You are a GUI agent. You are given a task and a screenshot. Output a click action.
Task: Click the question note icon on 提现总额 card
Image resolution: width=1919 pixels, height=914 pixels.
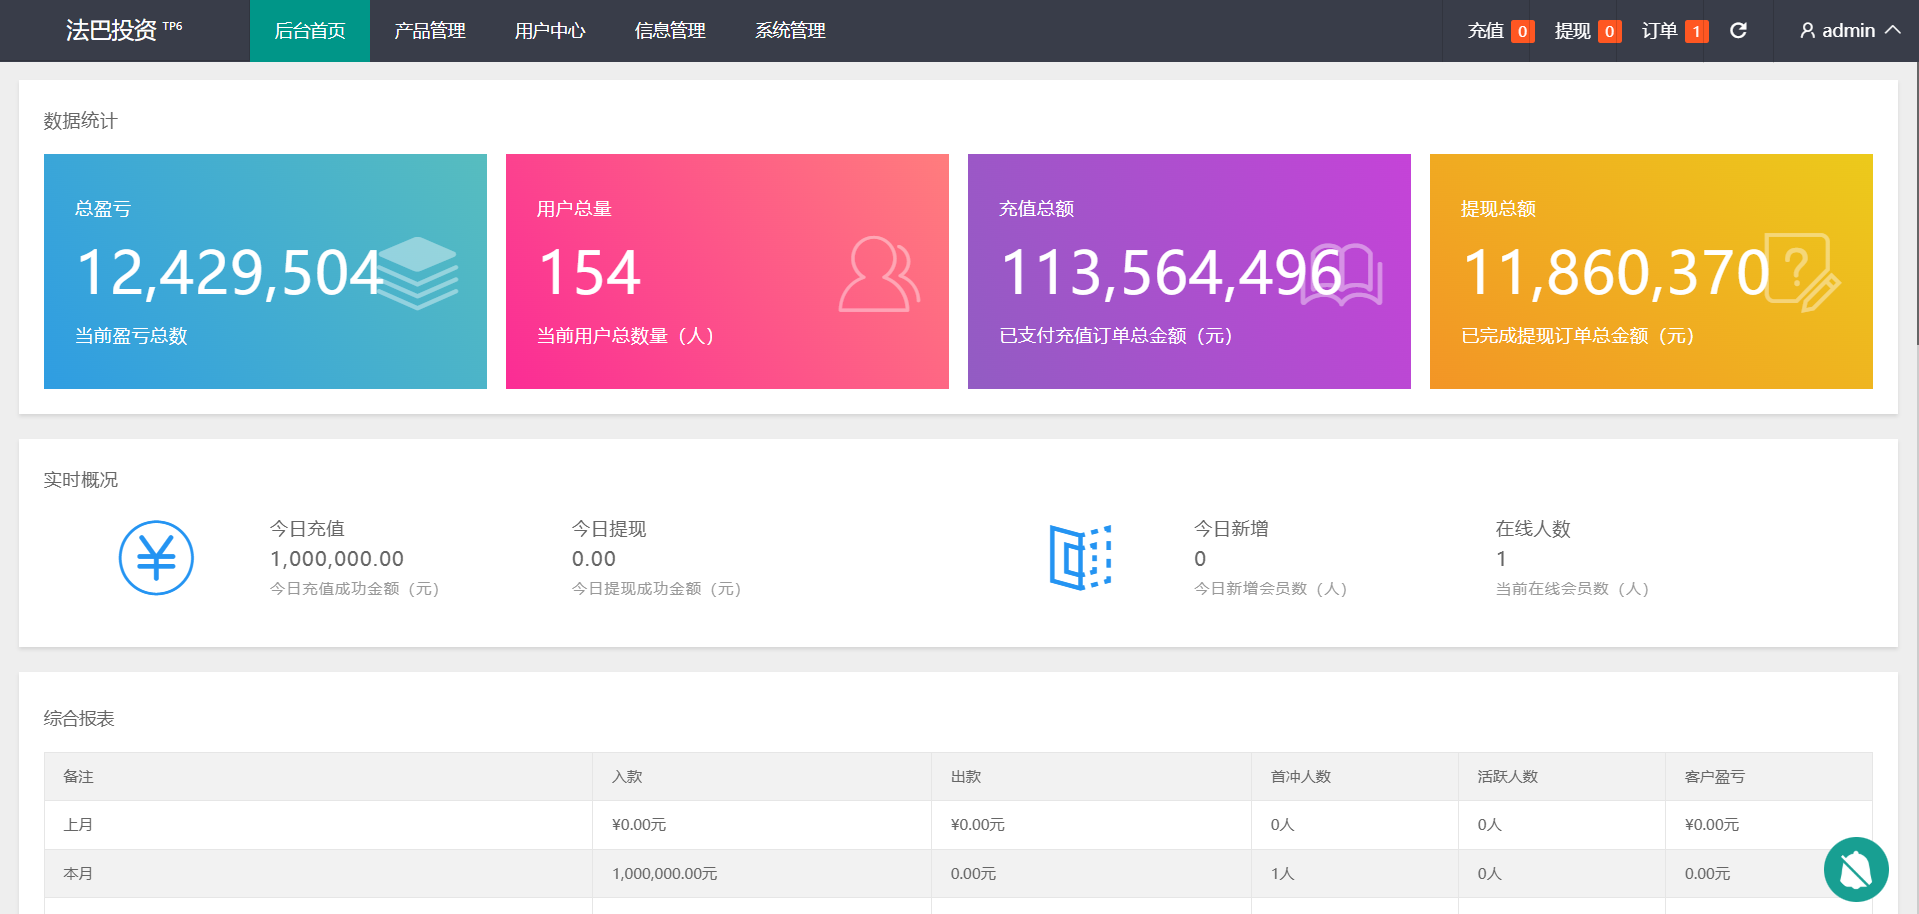click(x=1802, y=272)
